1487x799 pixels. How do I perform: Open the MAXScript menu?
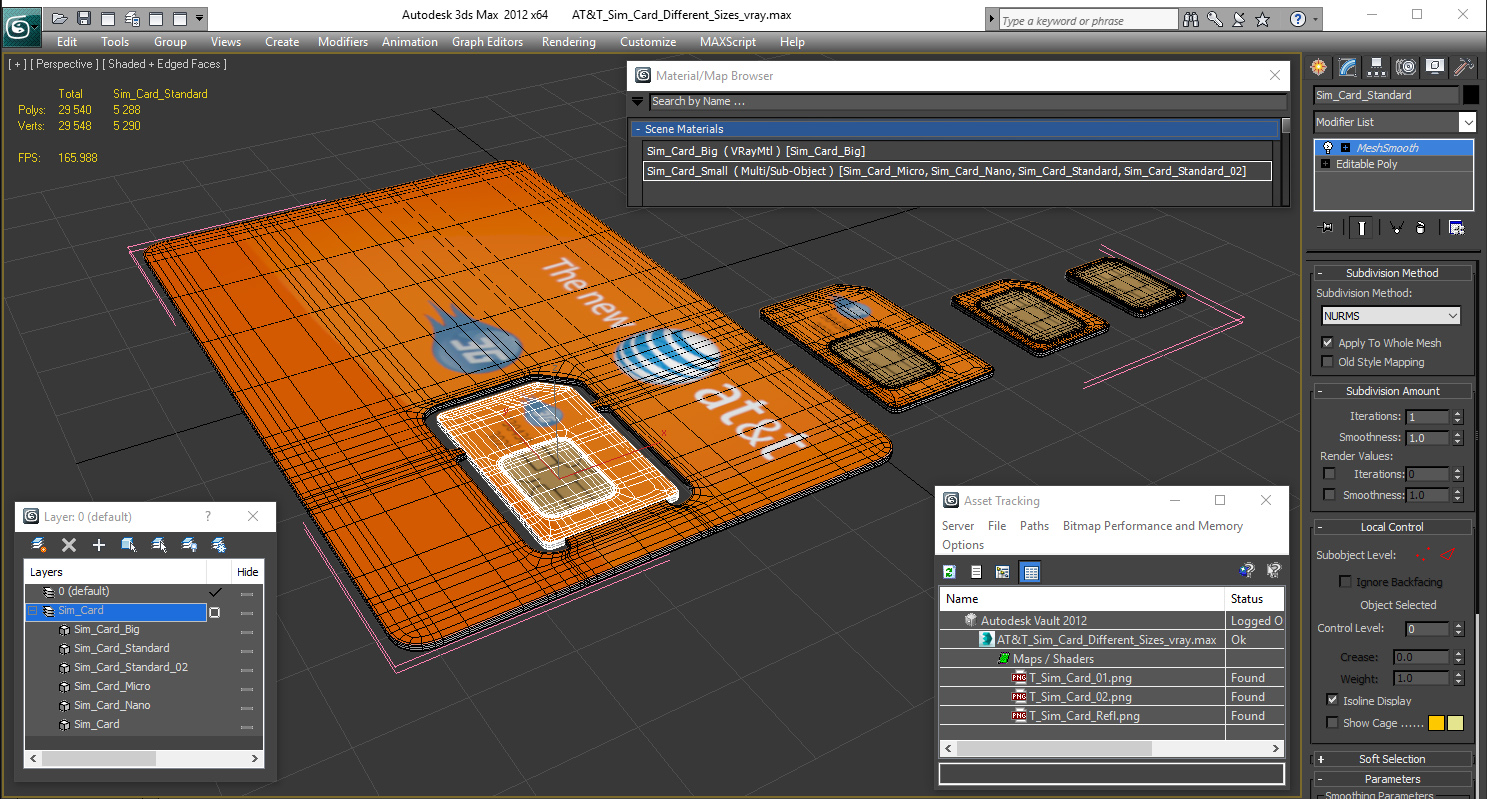[x=728, y=42]
